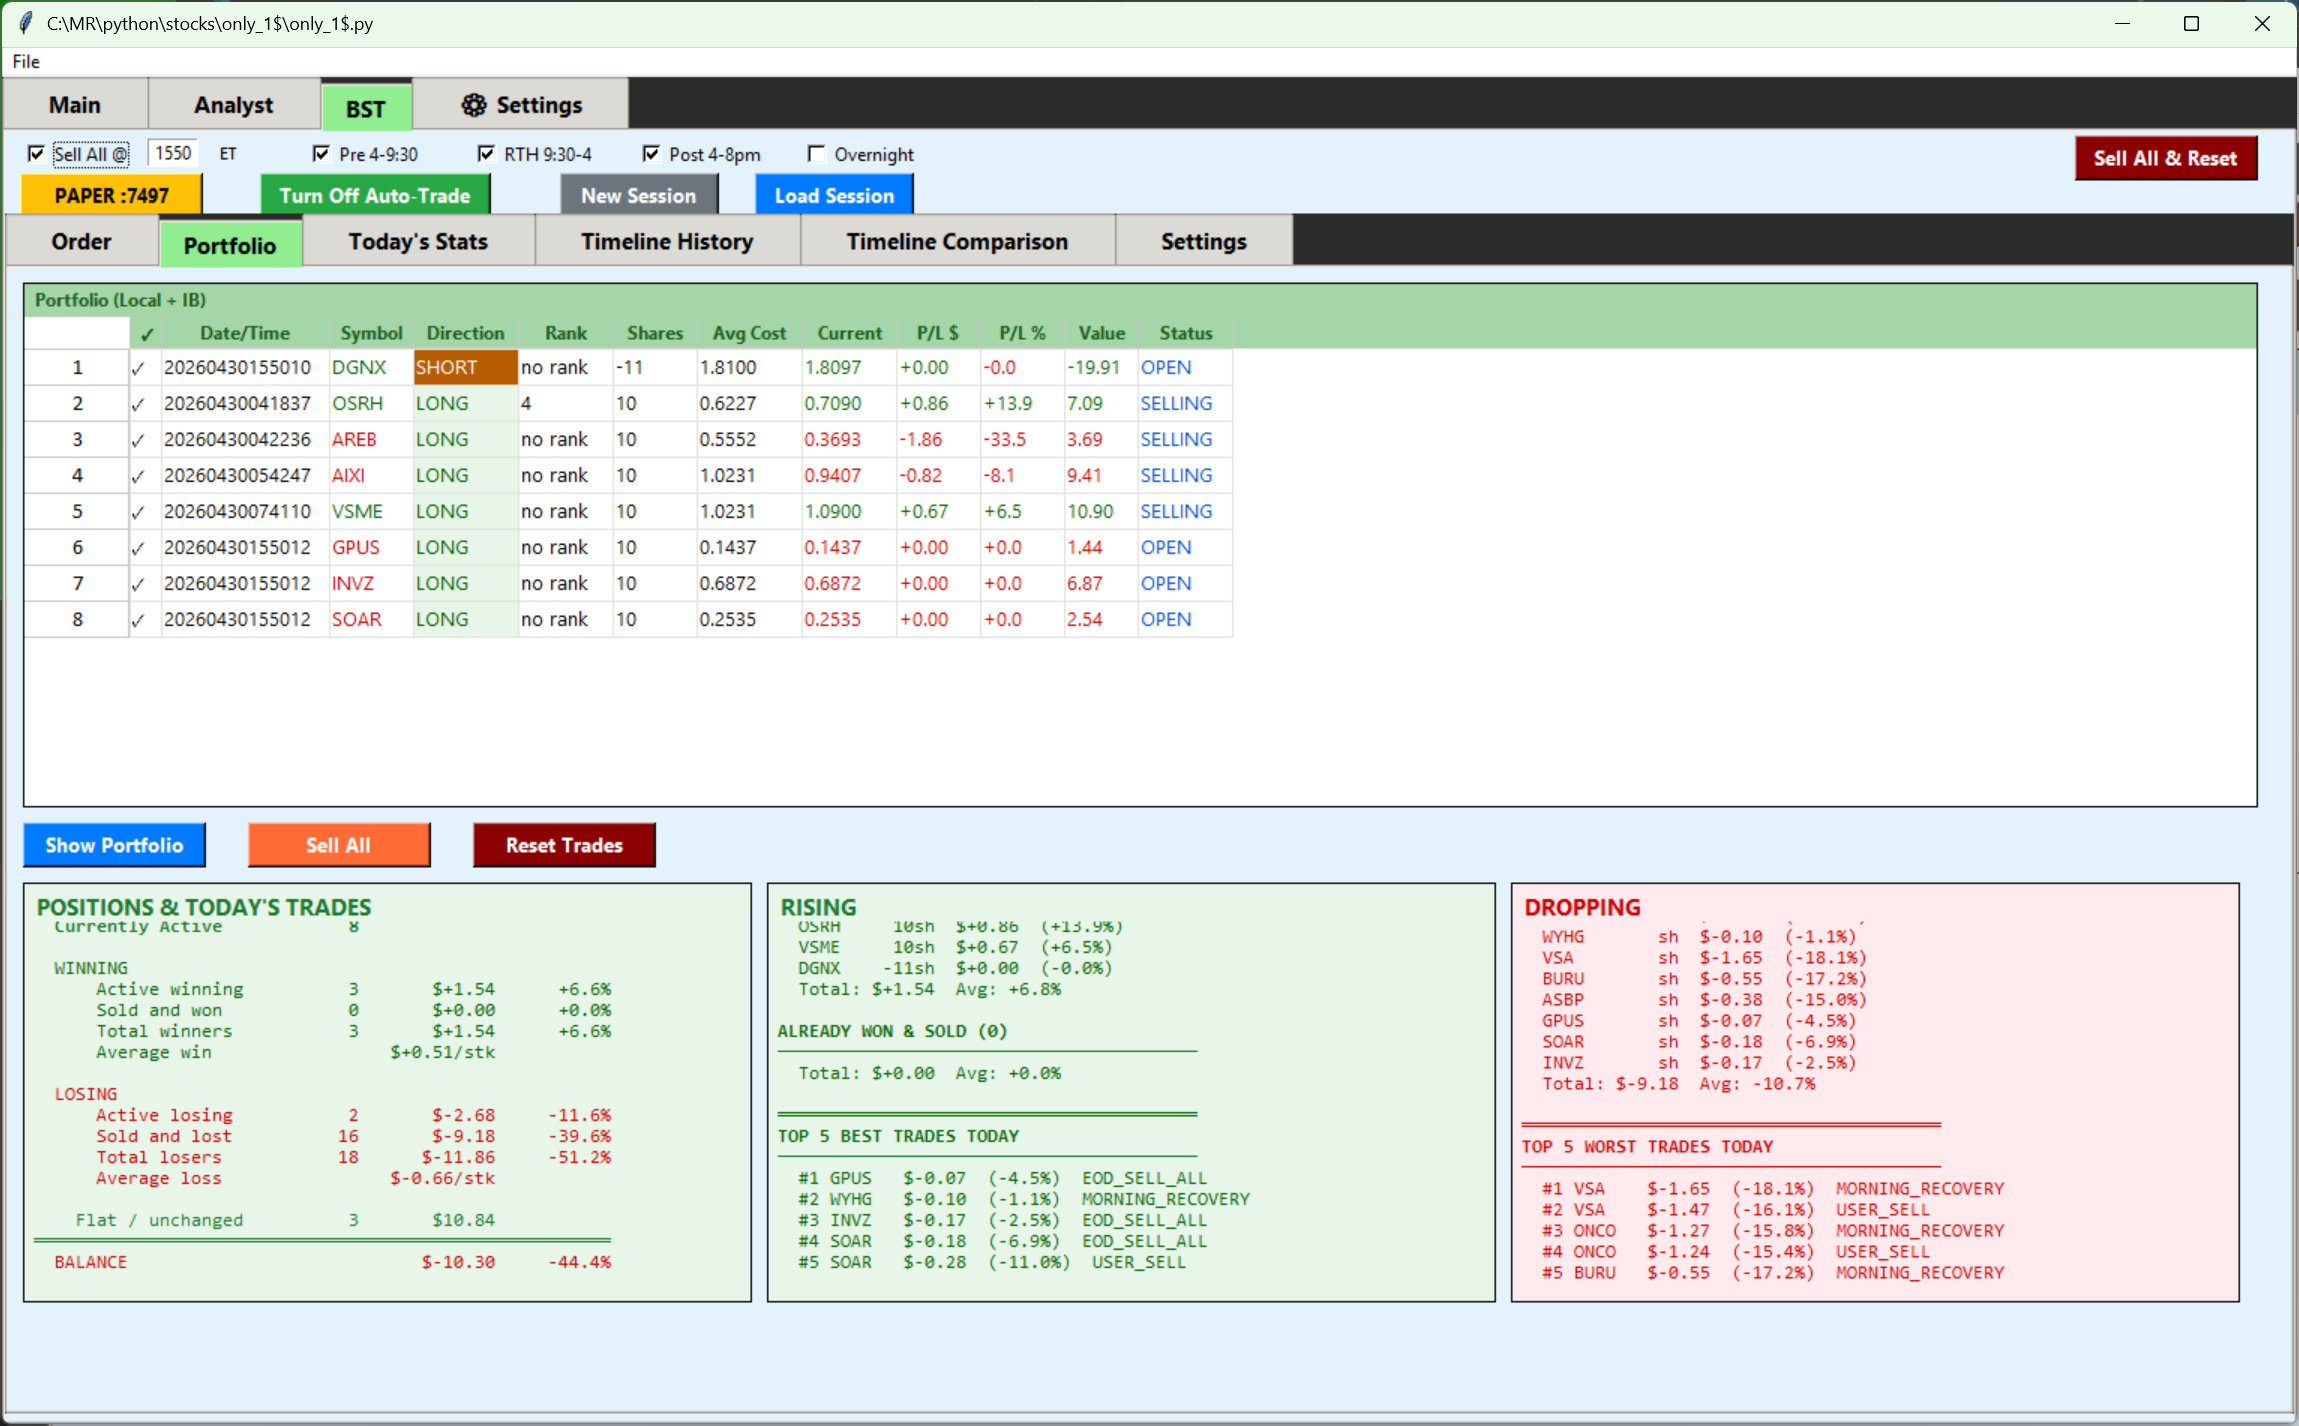Sort by the Value column header
Image resolution: width=2299 pixels, height=1426 pixels.
click(x=1101, y=334)
